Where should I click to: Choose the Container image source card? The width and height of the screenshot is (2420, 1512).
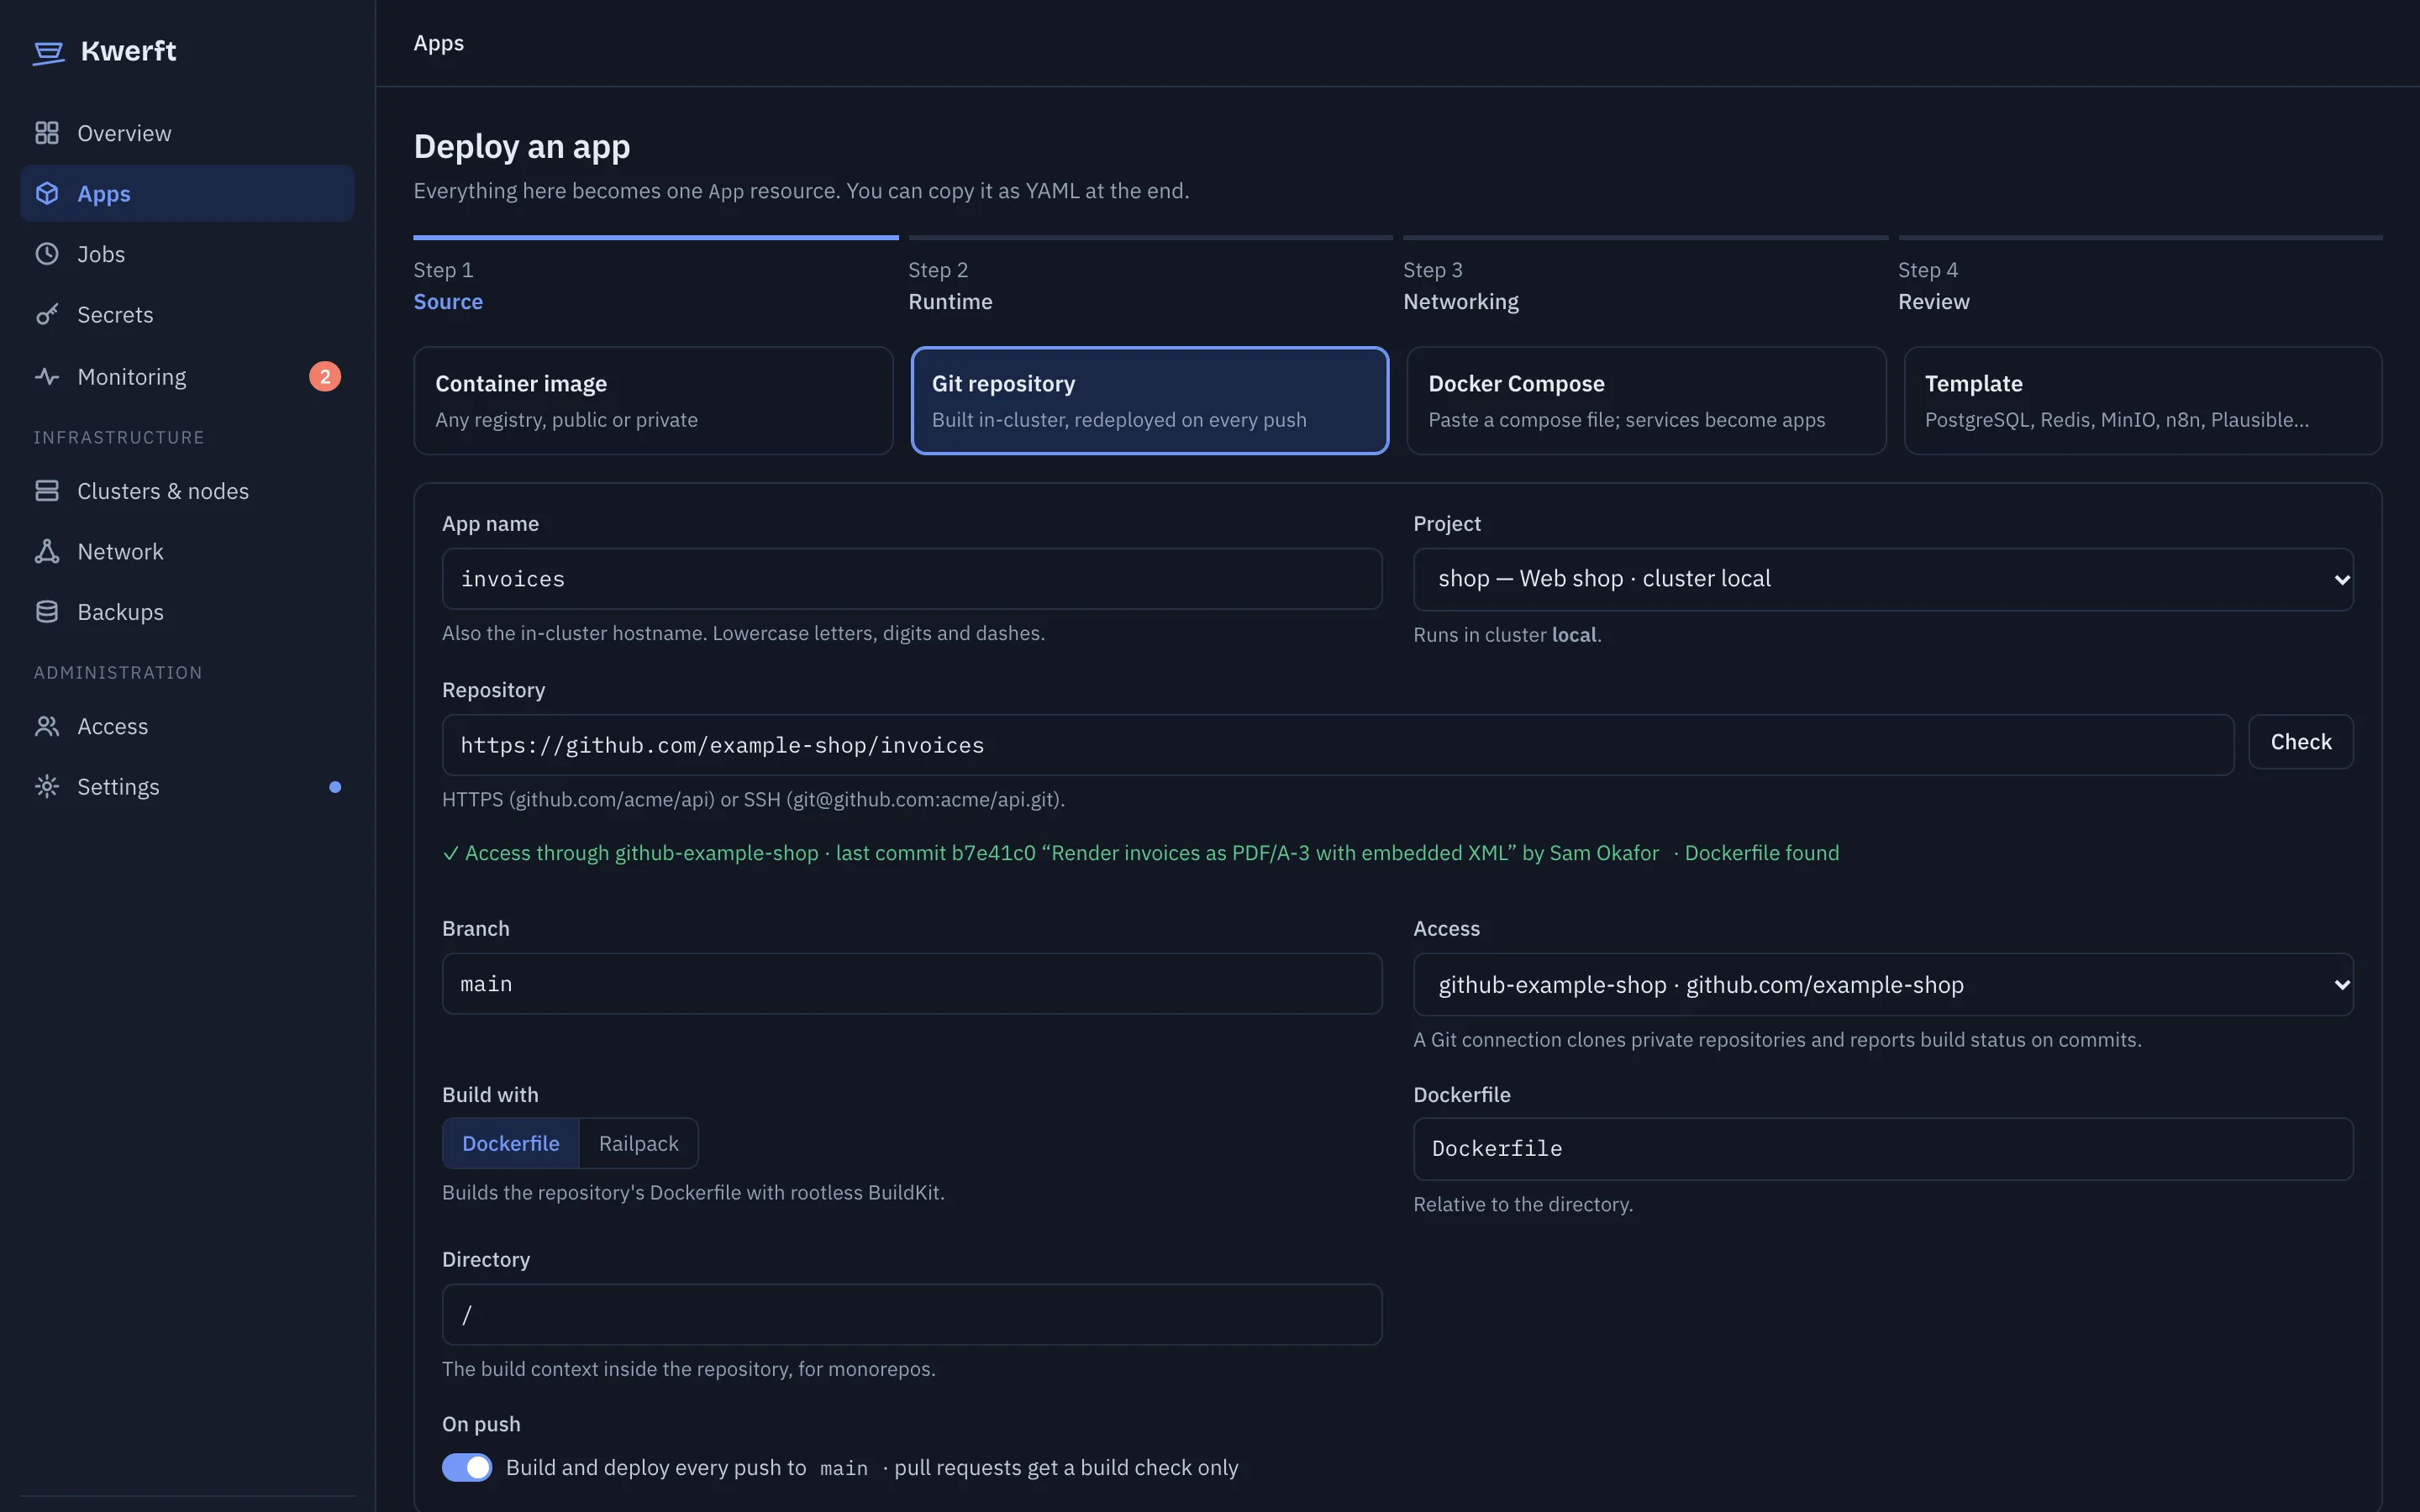point(653,401)
